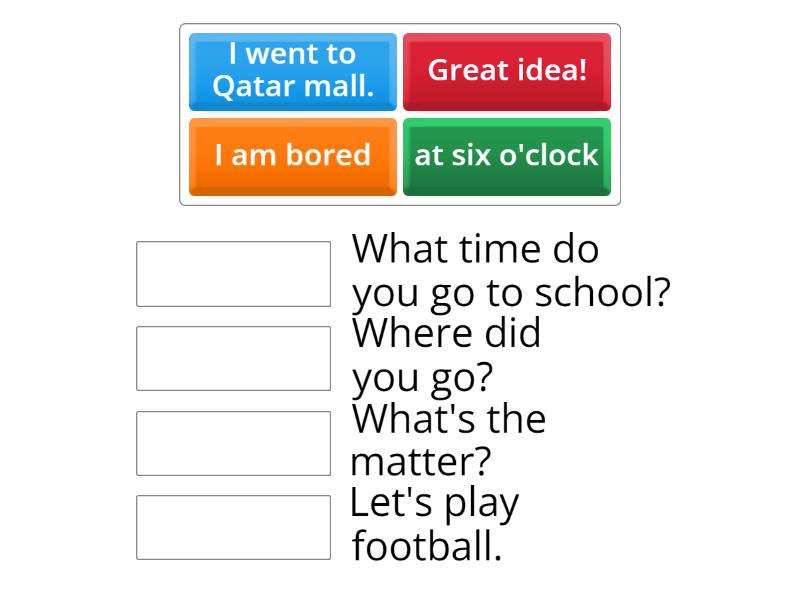Select the third empty answer slot
Viewport: 800px width, 600px height.
(233, 443)
